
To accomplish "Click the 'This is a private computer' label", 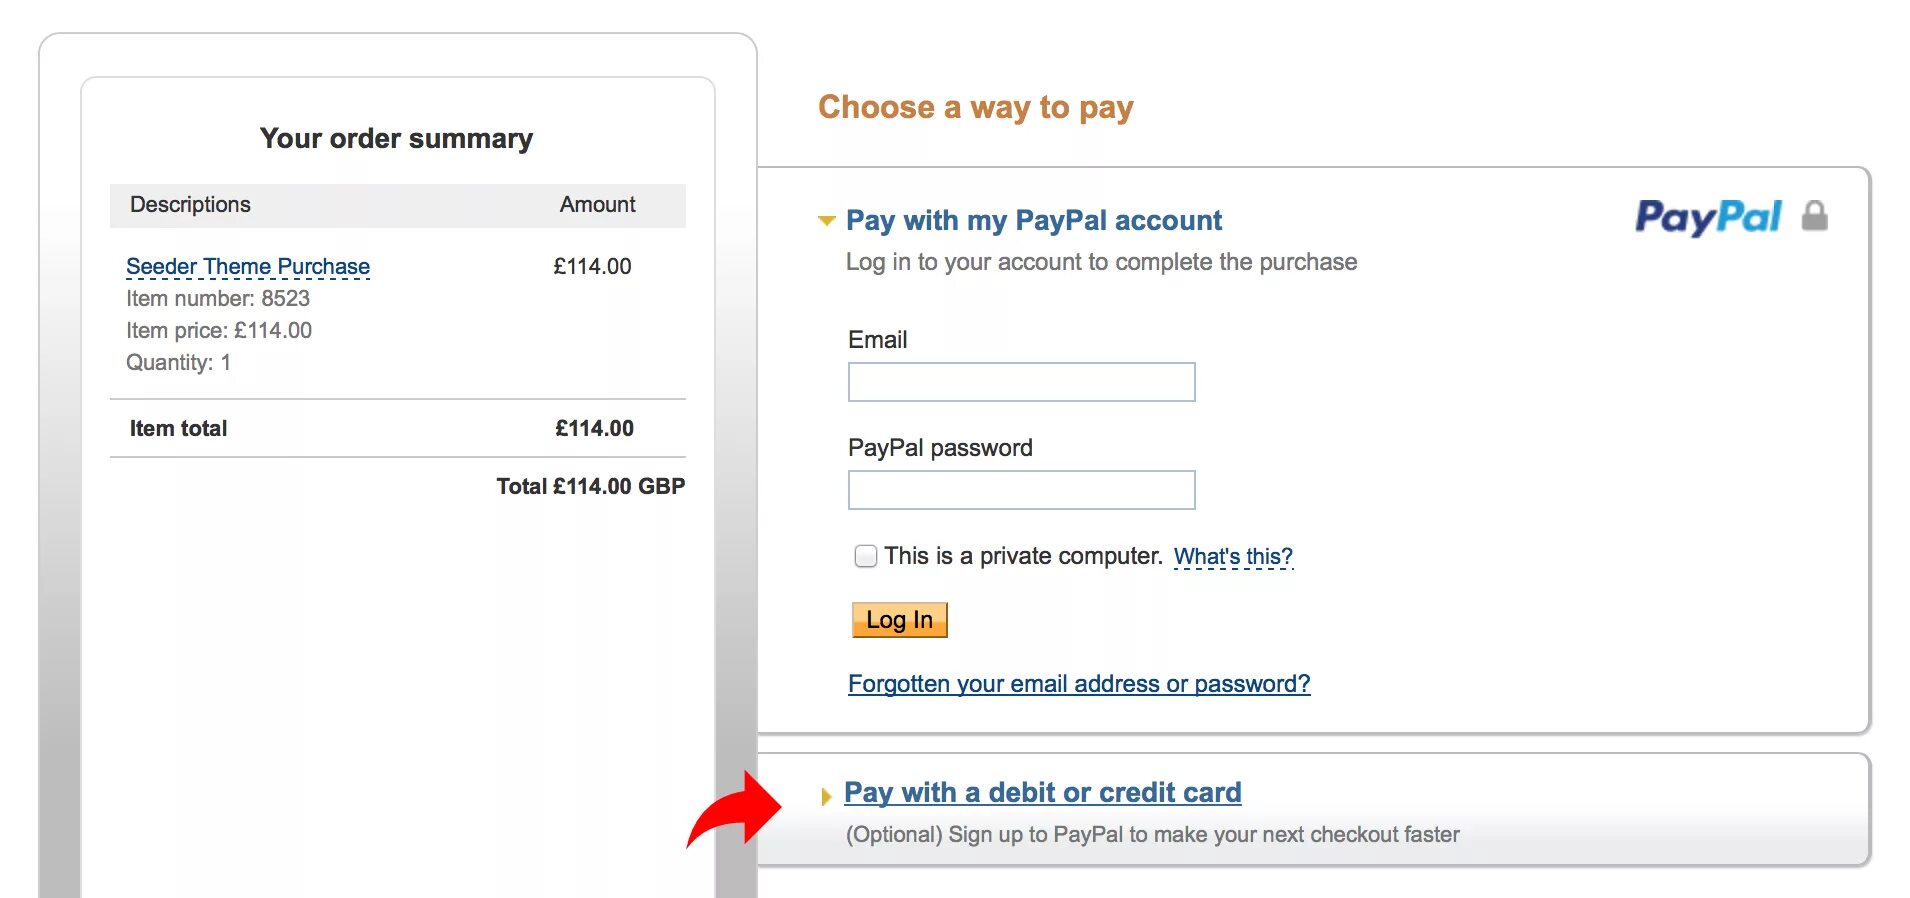I will [x=1022, y=556].
